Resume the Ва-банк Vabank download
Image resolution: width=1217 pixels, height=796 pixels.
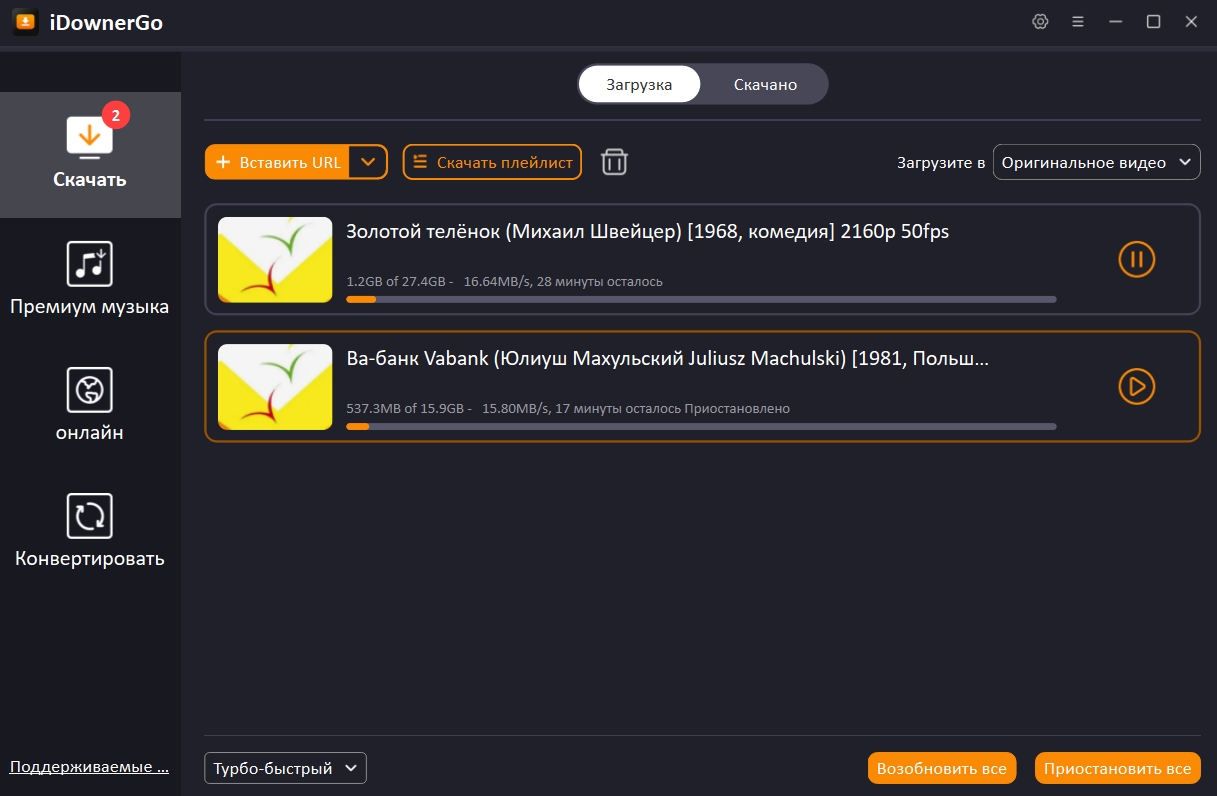pyautogui.click(x=1136, y=386)
